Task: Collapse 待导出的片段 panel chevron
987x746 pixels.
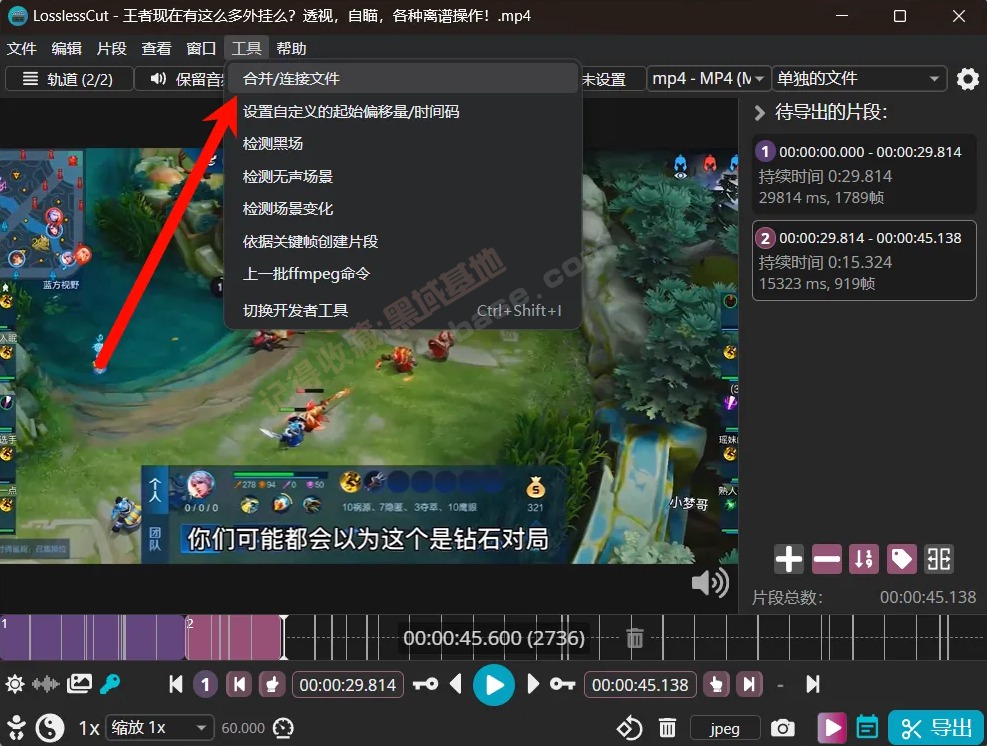Action: (x=759, y=113)
